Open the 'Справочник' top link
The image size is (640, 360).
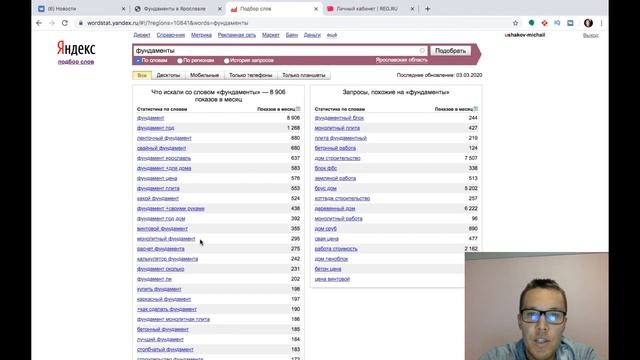pyautogui.click(x=171, y=35)
